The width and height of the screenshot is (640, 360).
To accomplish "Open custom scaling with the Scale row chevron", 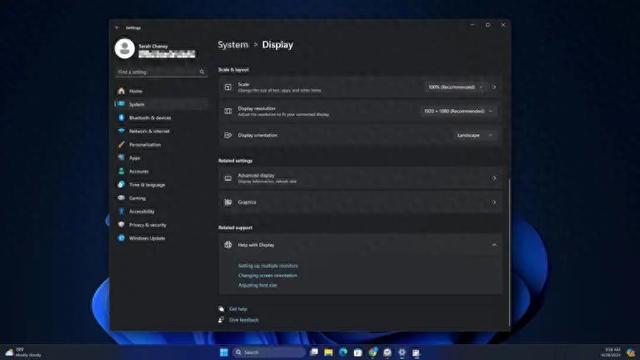I will [x=494, y=87].
